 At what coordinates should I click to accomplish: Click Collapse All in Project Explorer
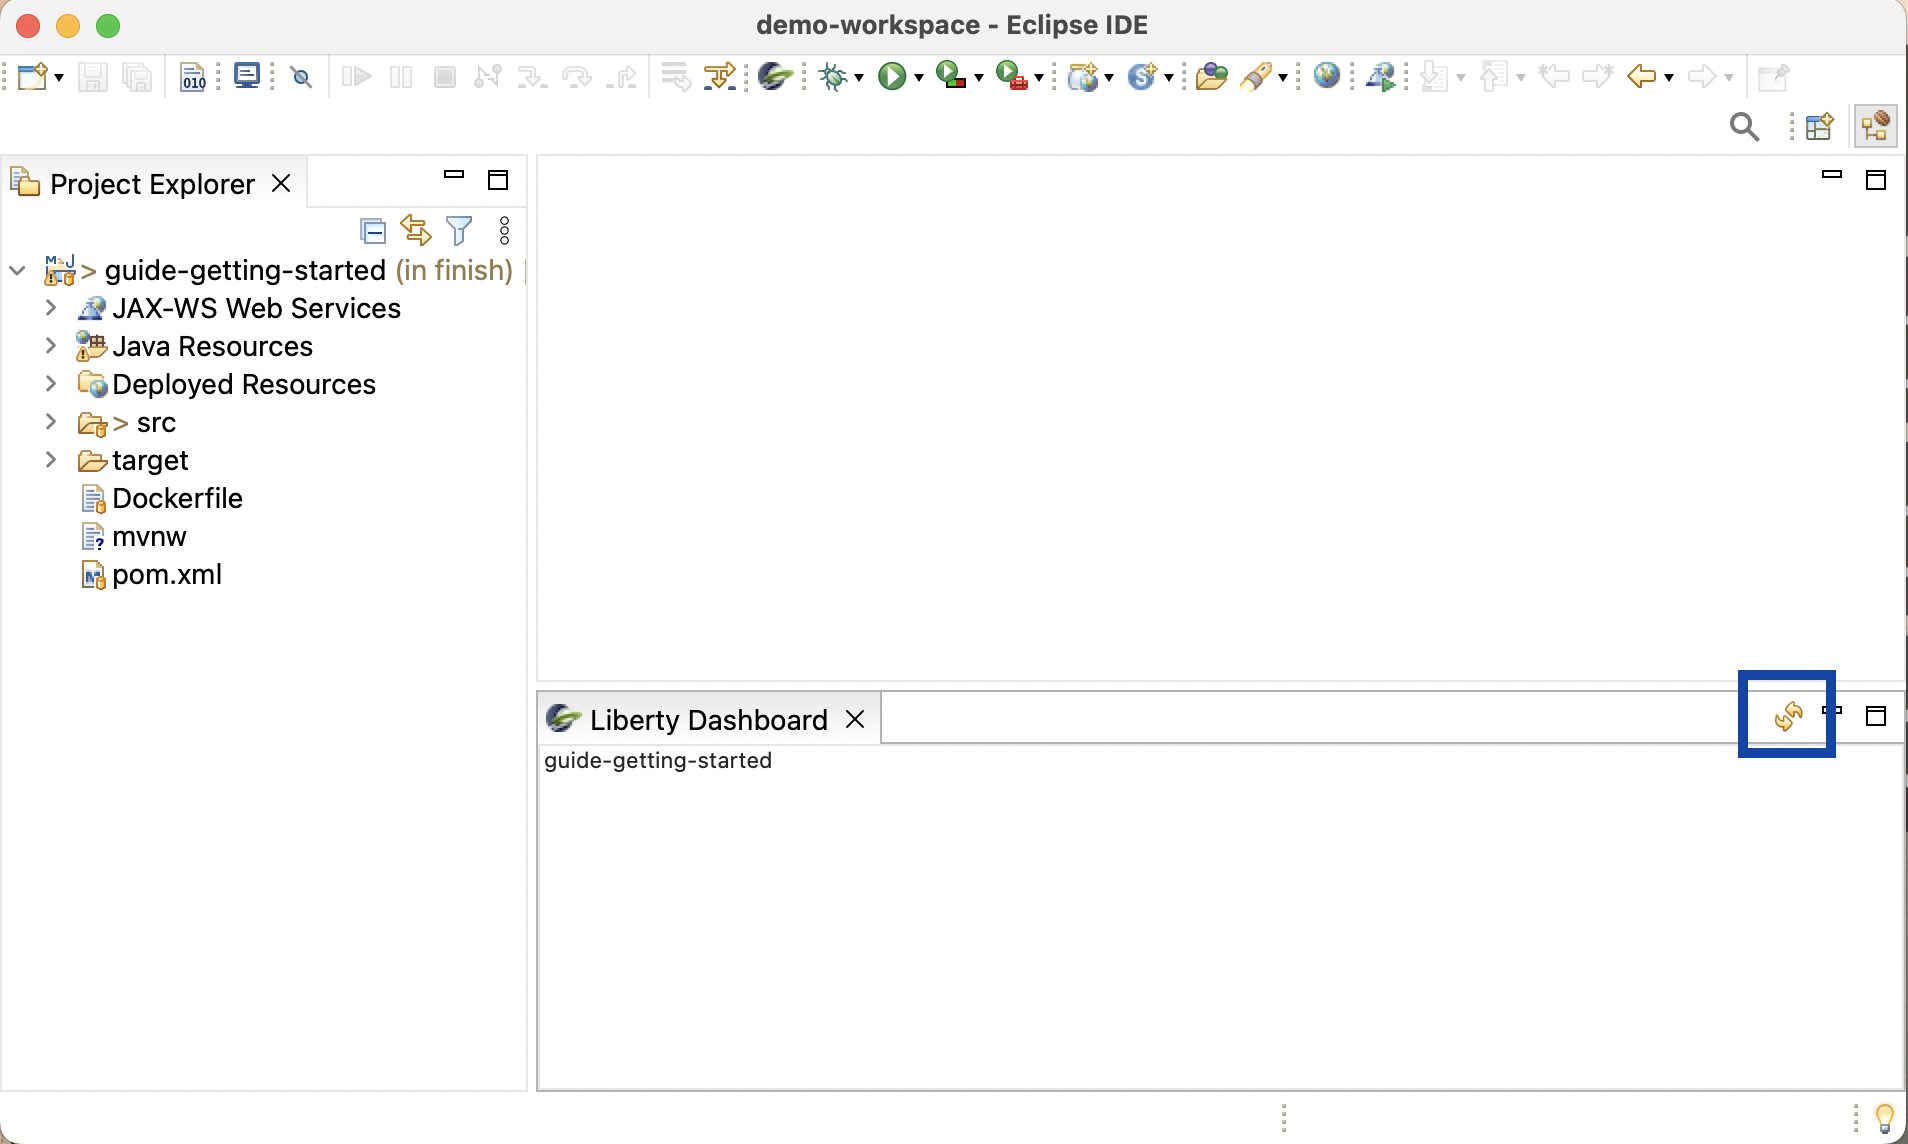click(372, 231)
